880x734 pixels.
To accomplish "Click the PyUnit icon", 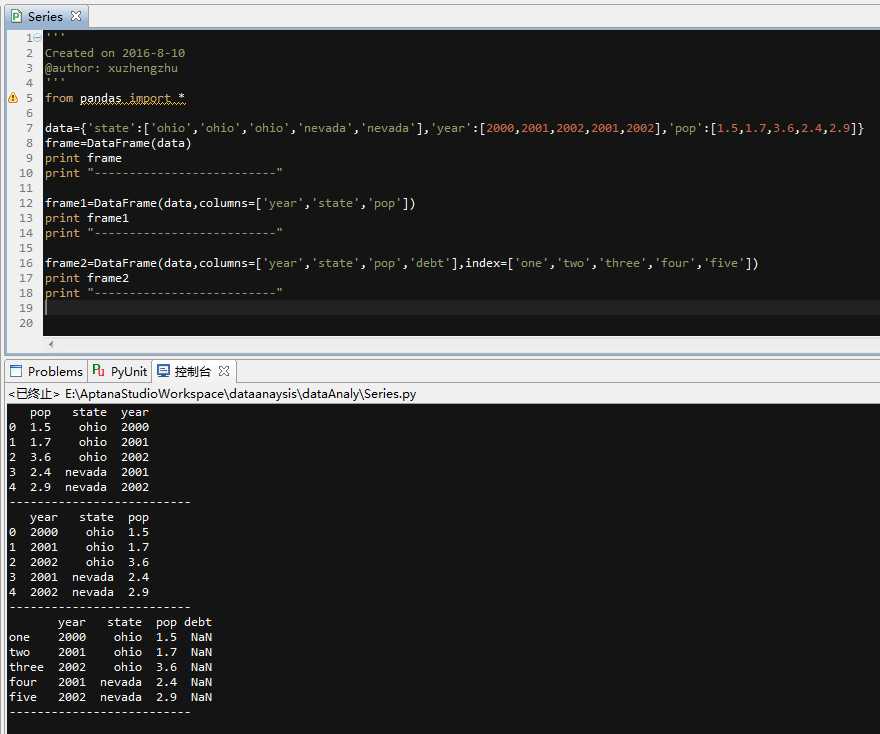I will point(99,370).
